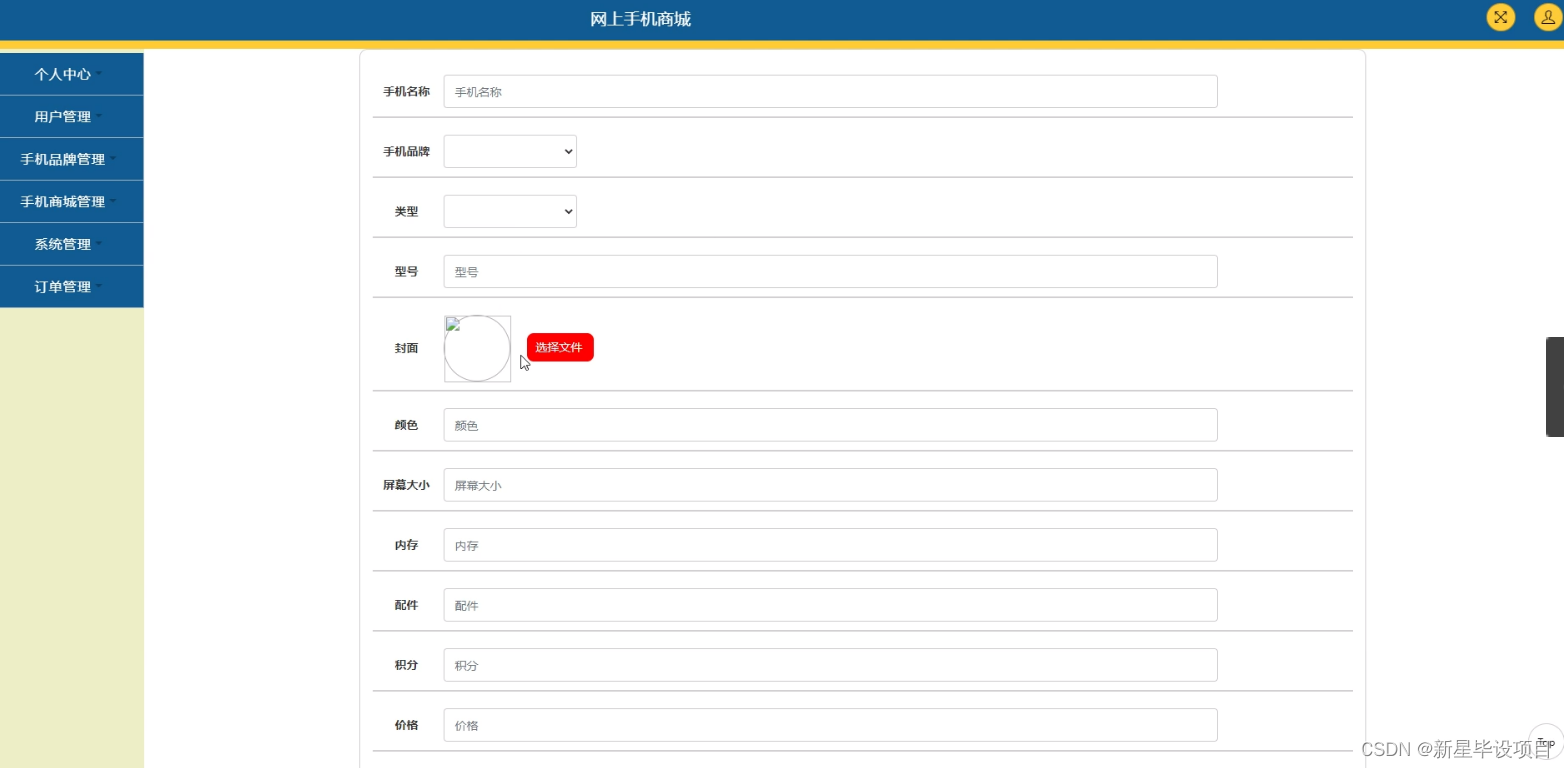This screenshot has width=1564, height=768.
Task: Click the 颜色 color input field
Action: point(830,424)
